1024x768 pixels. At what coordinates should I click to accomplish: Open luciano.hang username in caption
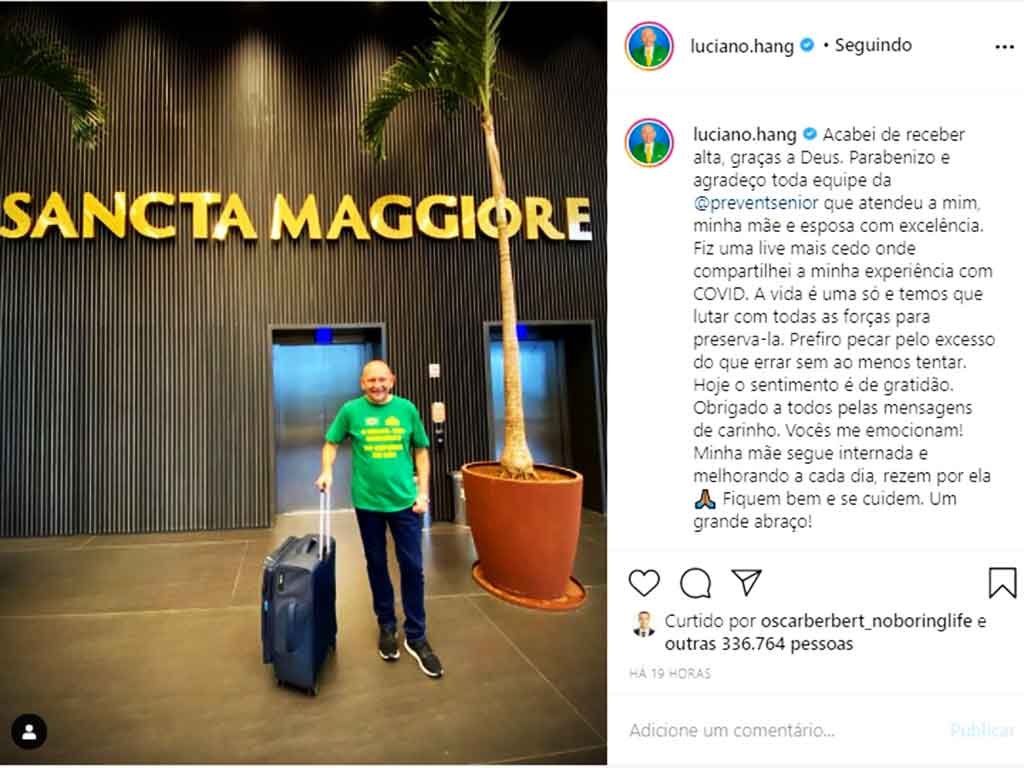click(x=744, y=135)
